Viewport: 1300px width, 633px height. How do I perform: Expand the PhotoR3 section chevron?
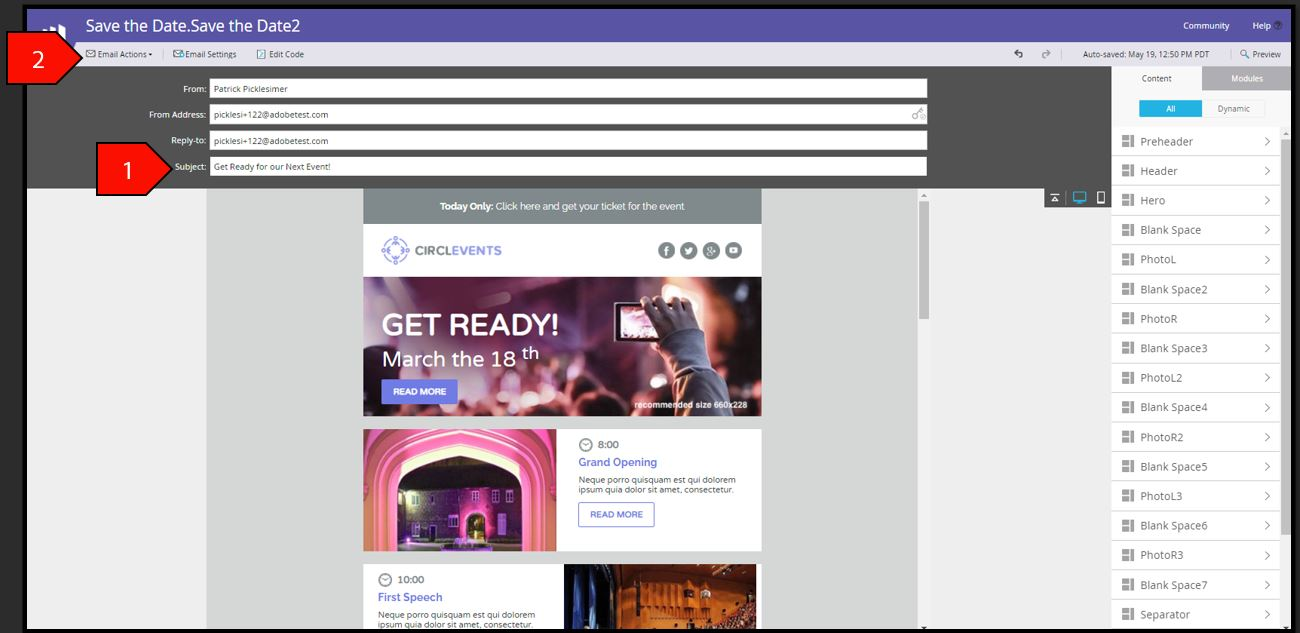coord(1267,556)
